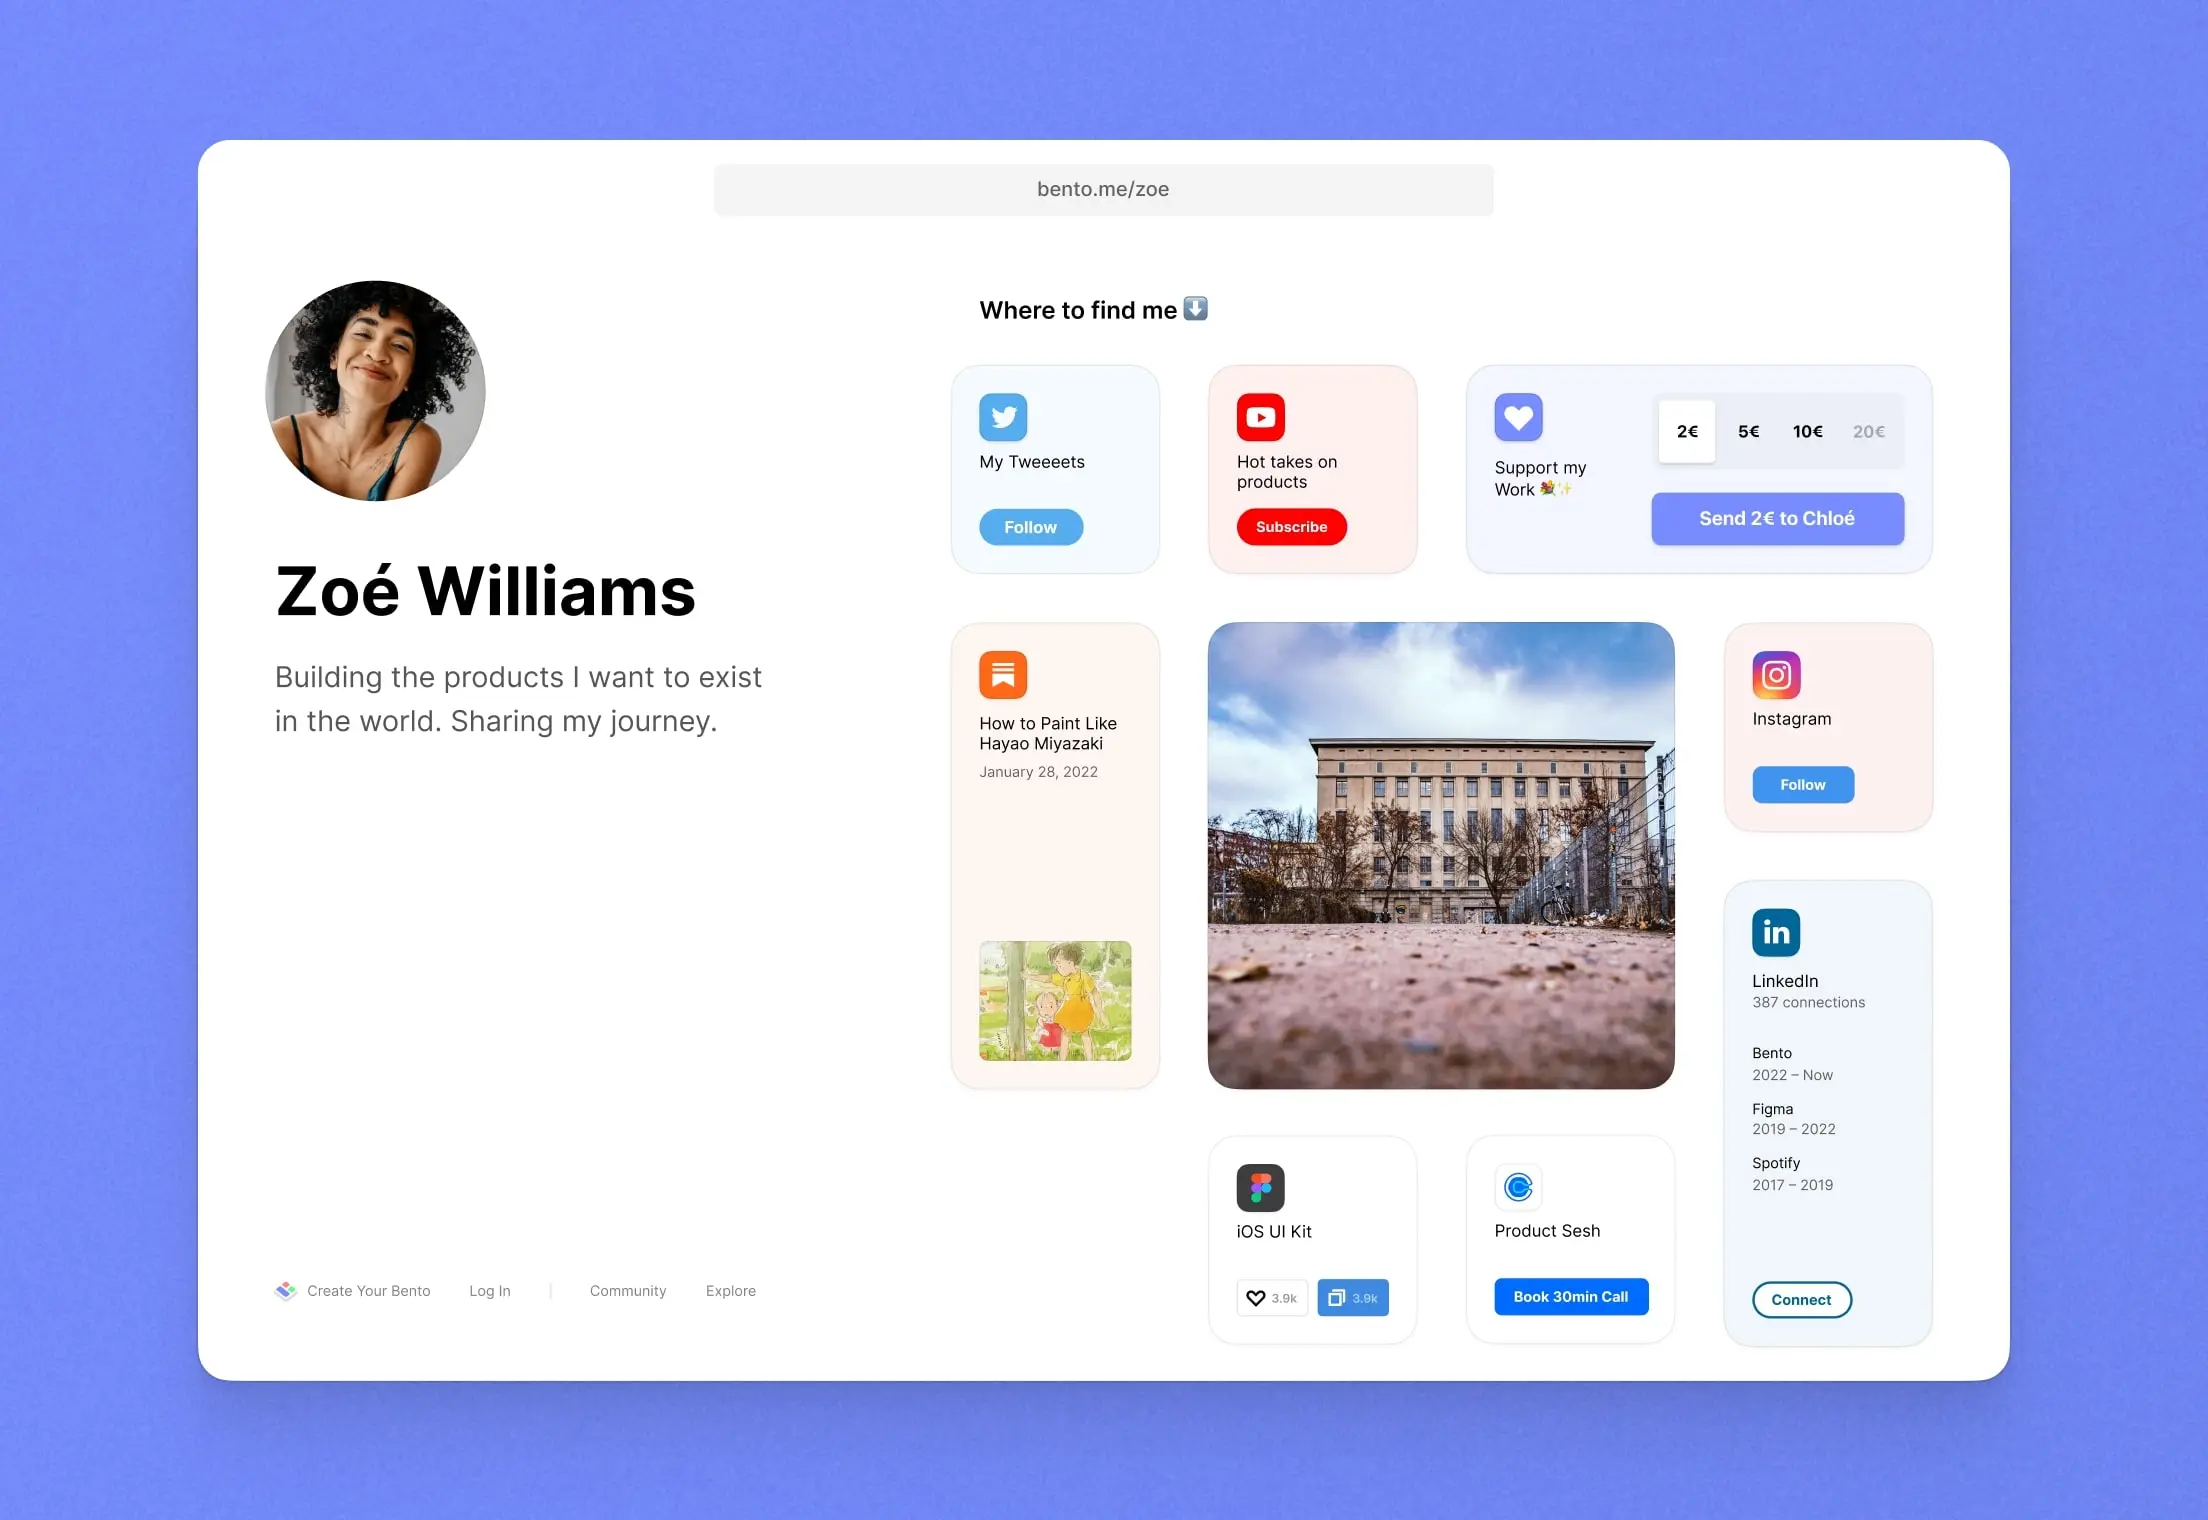Subscribe to Hot takes on products
The image size is (2208, 1520).
click(1292, 527)
